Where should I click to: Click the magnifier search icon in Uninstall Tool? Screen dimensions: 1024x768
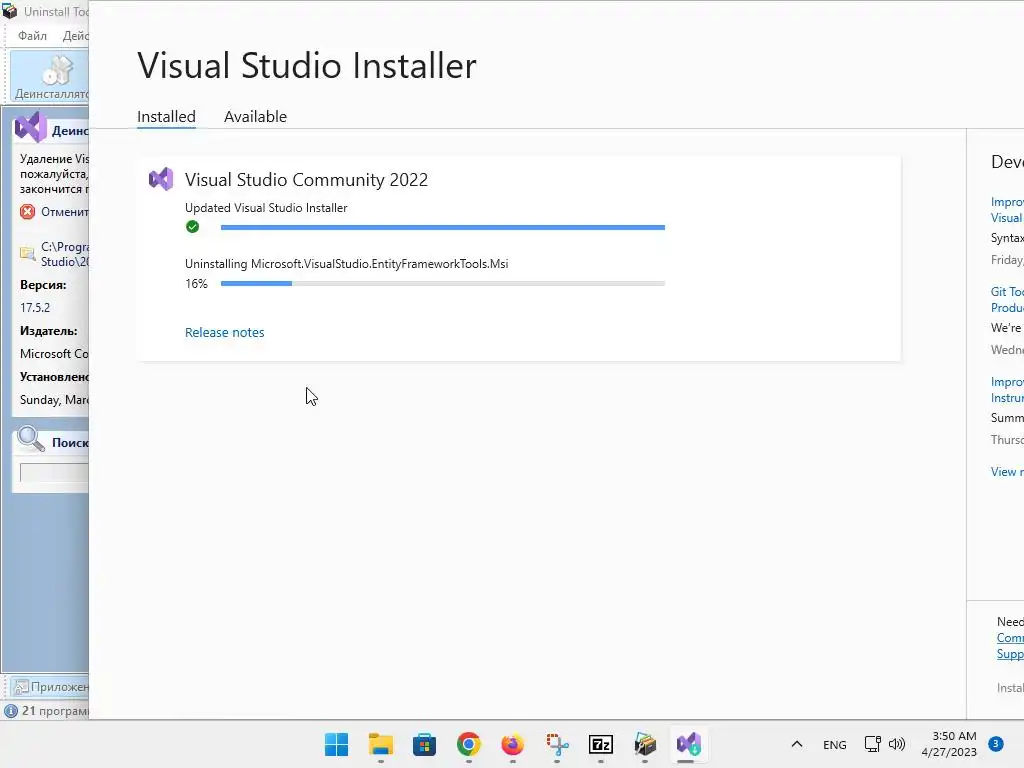click(30, 439)
